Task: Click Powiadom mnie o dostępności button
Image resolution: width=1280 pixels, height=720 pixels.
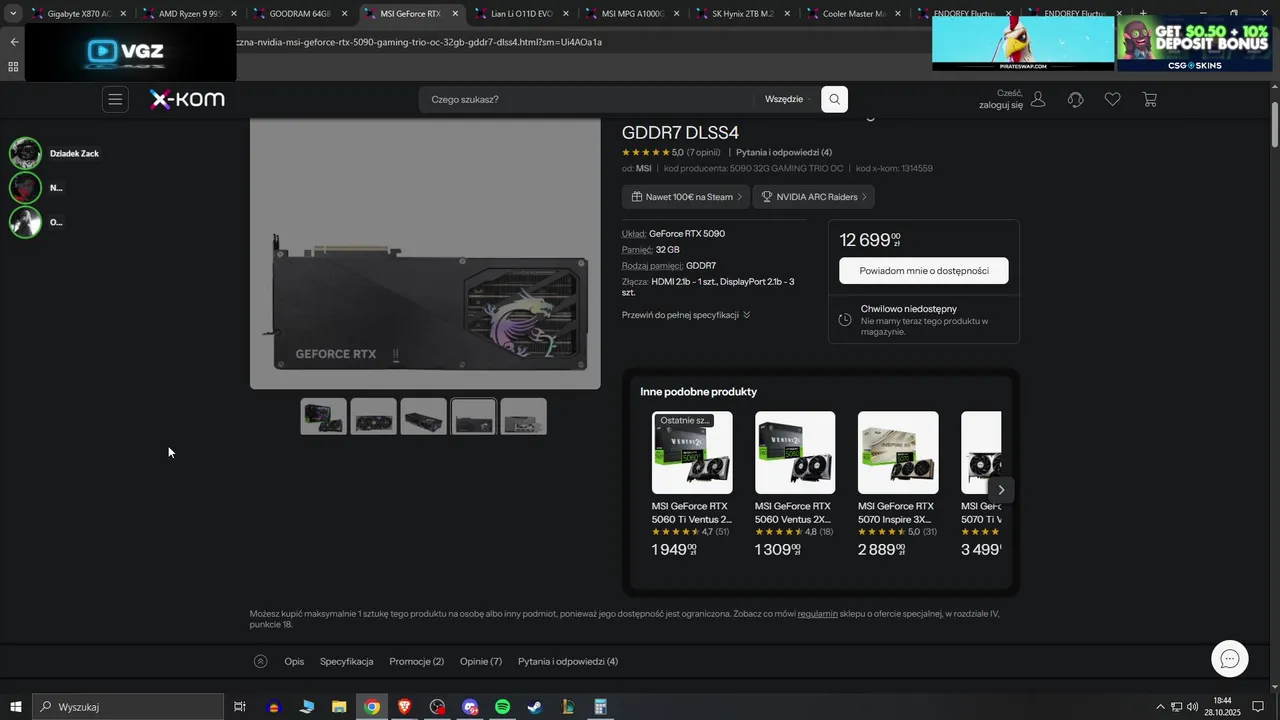Action: click(924, 271)
